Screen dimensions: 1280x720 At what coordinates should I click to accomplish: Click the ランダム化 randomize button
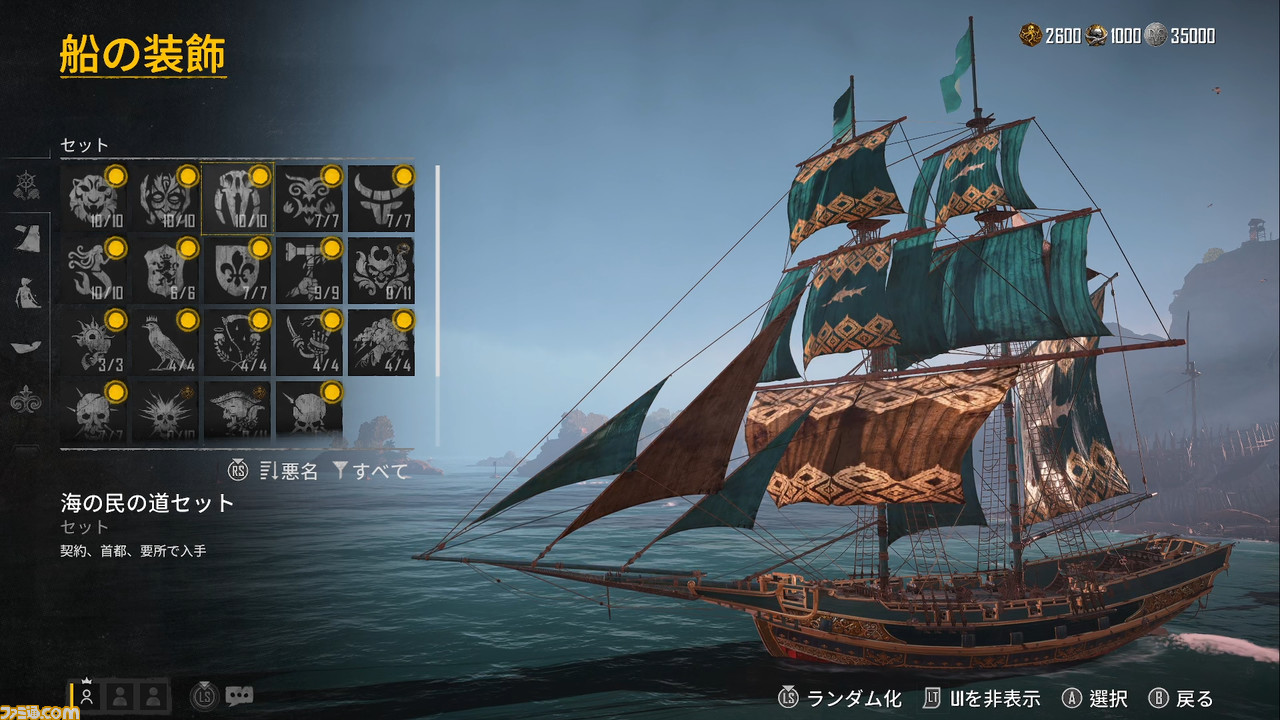(x=840, y=698)
